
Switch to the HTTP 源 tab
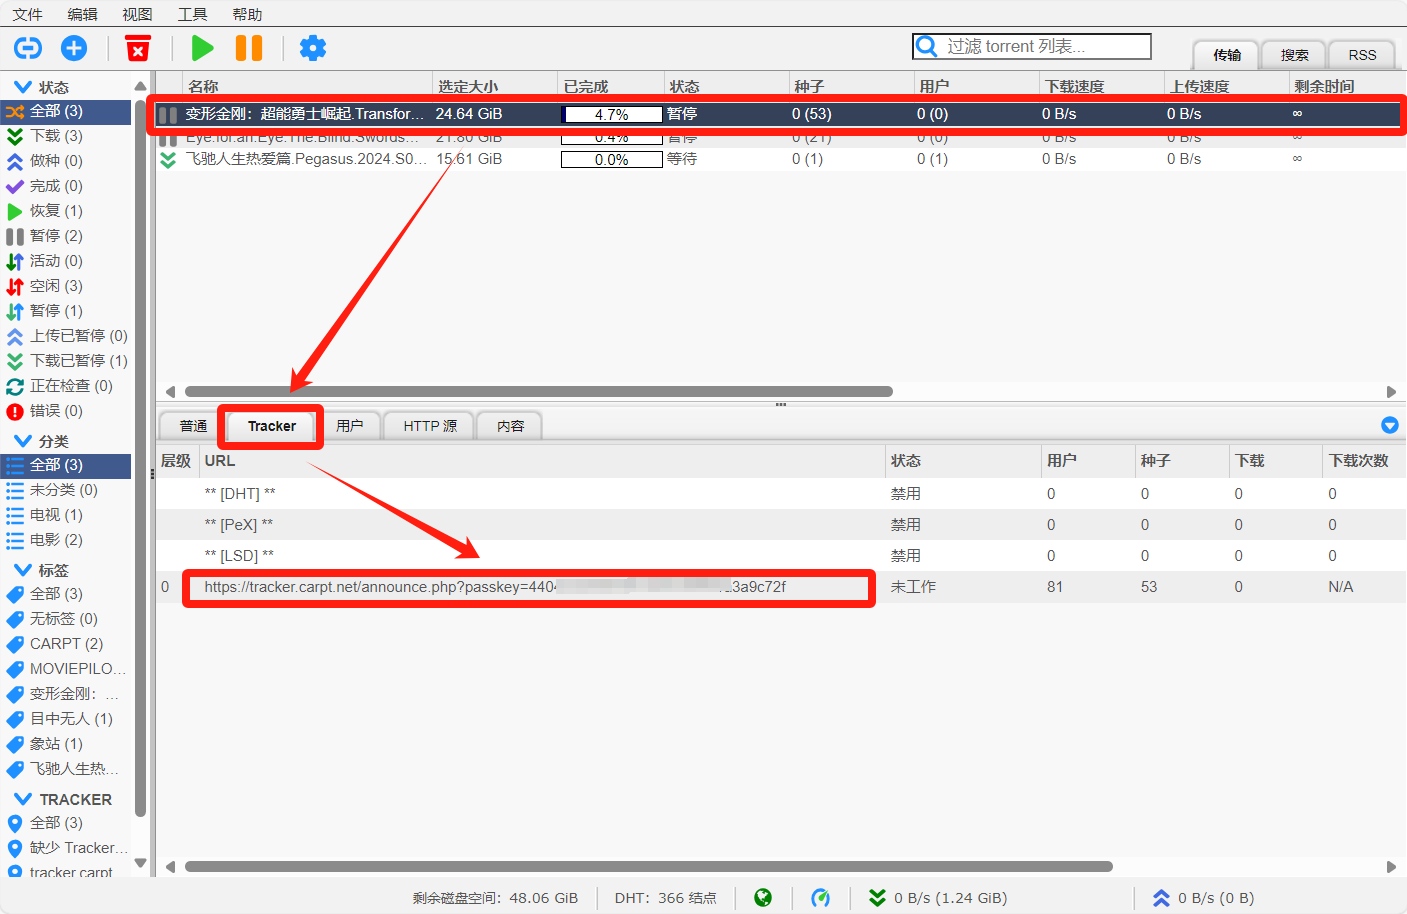click(x=430, y=426)
